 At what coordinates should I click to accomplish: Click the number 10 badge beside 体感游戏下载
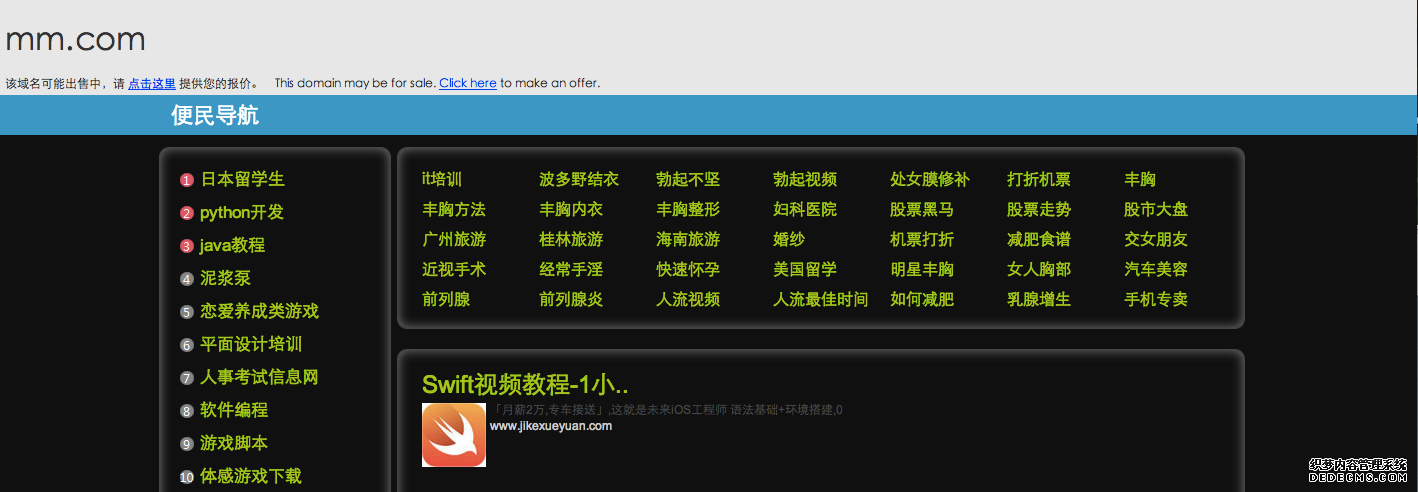click(x=187, y=477)
